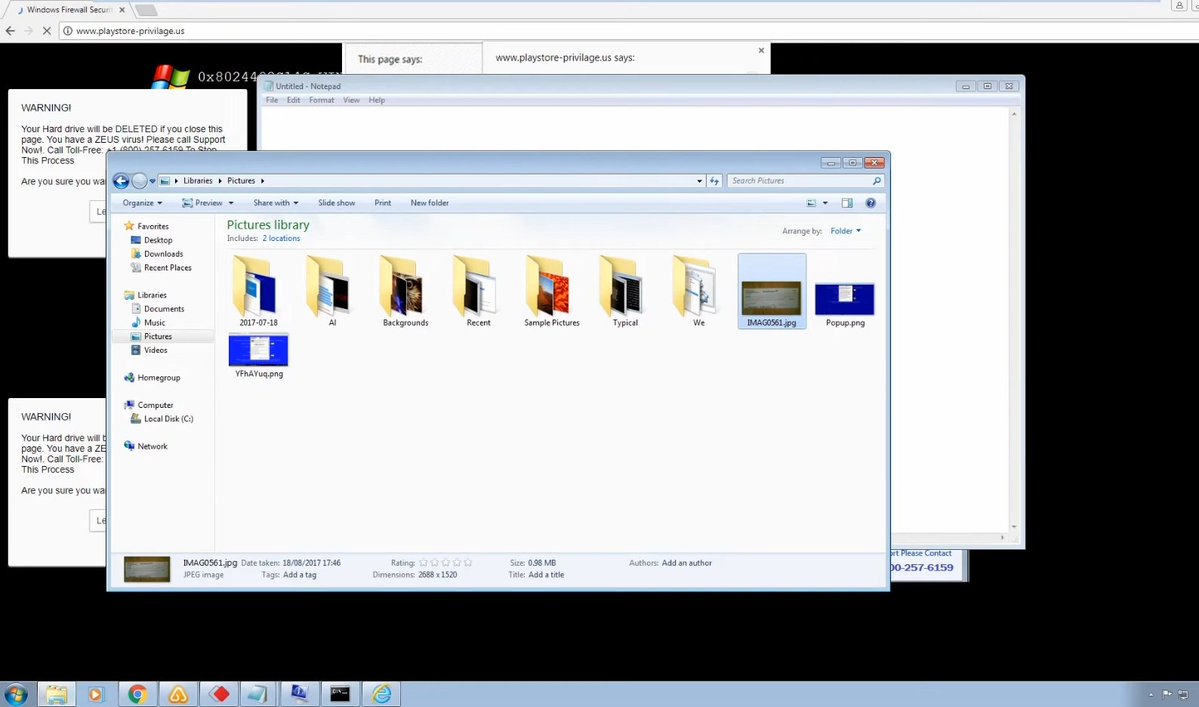Open the Organize menu
The image size is (1199, 707).
coord(142,203)
